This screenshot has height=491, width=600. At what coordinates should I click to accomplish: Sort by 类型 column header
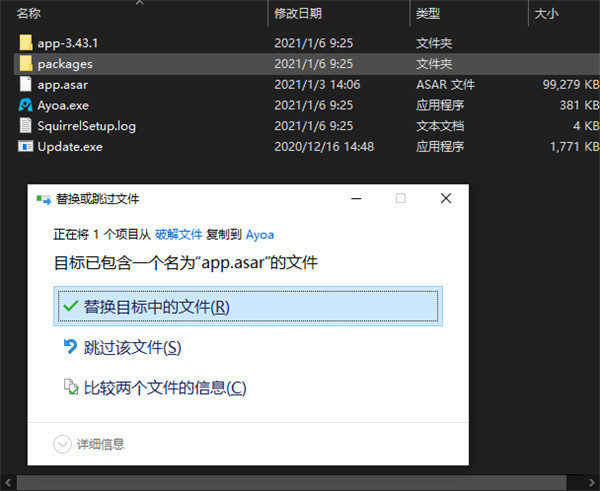428,14
